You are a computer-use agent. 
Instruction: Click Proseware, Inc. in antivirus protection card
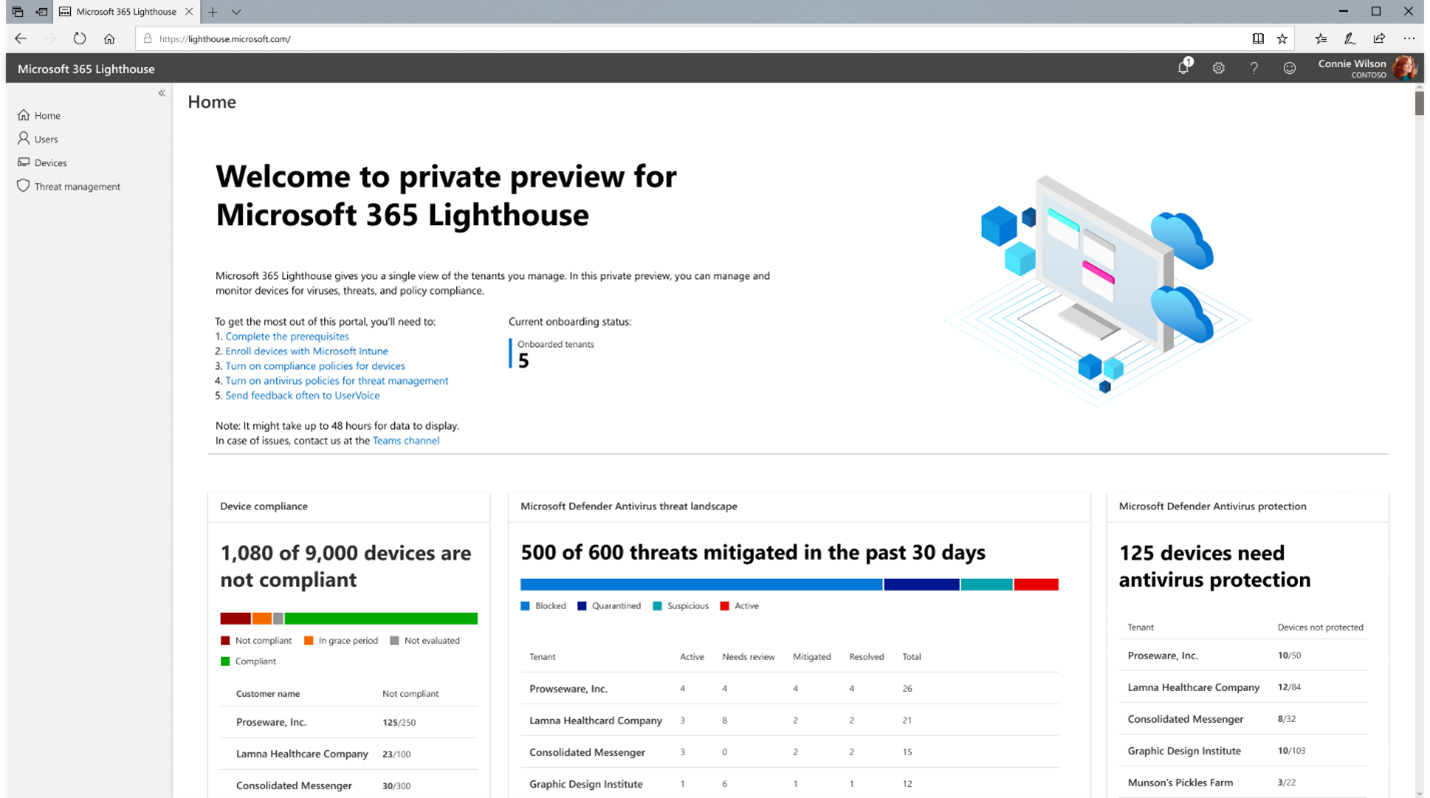tap(1162, 656)
